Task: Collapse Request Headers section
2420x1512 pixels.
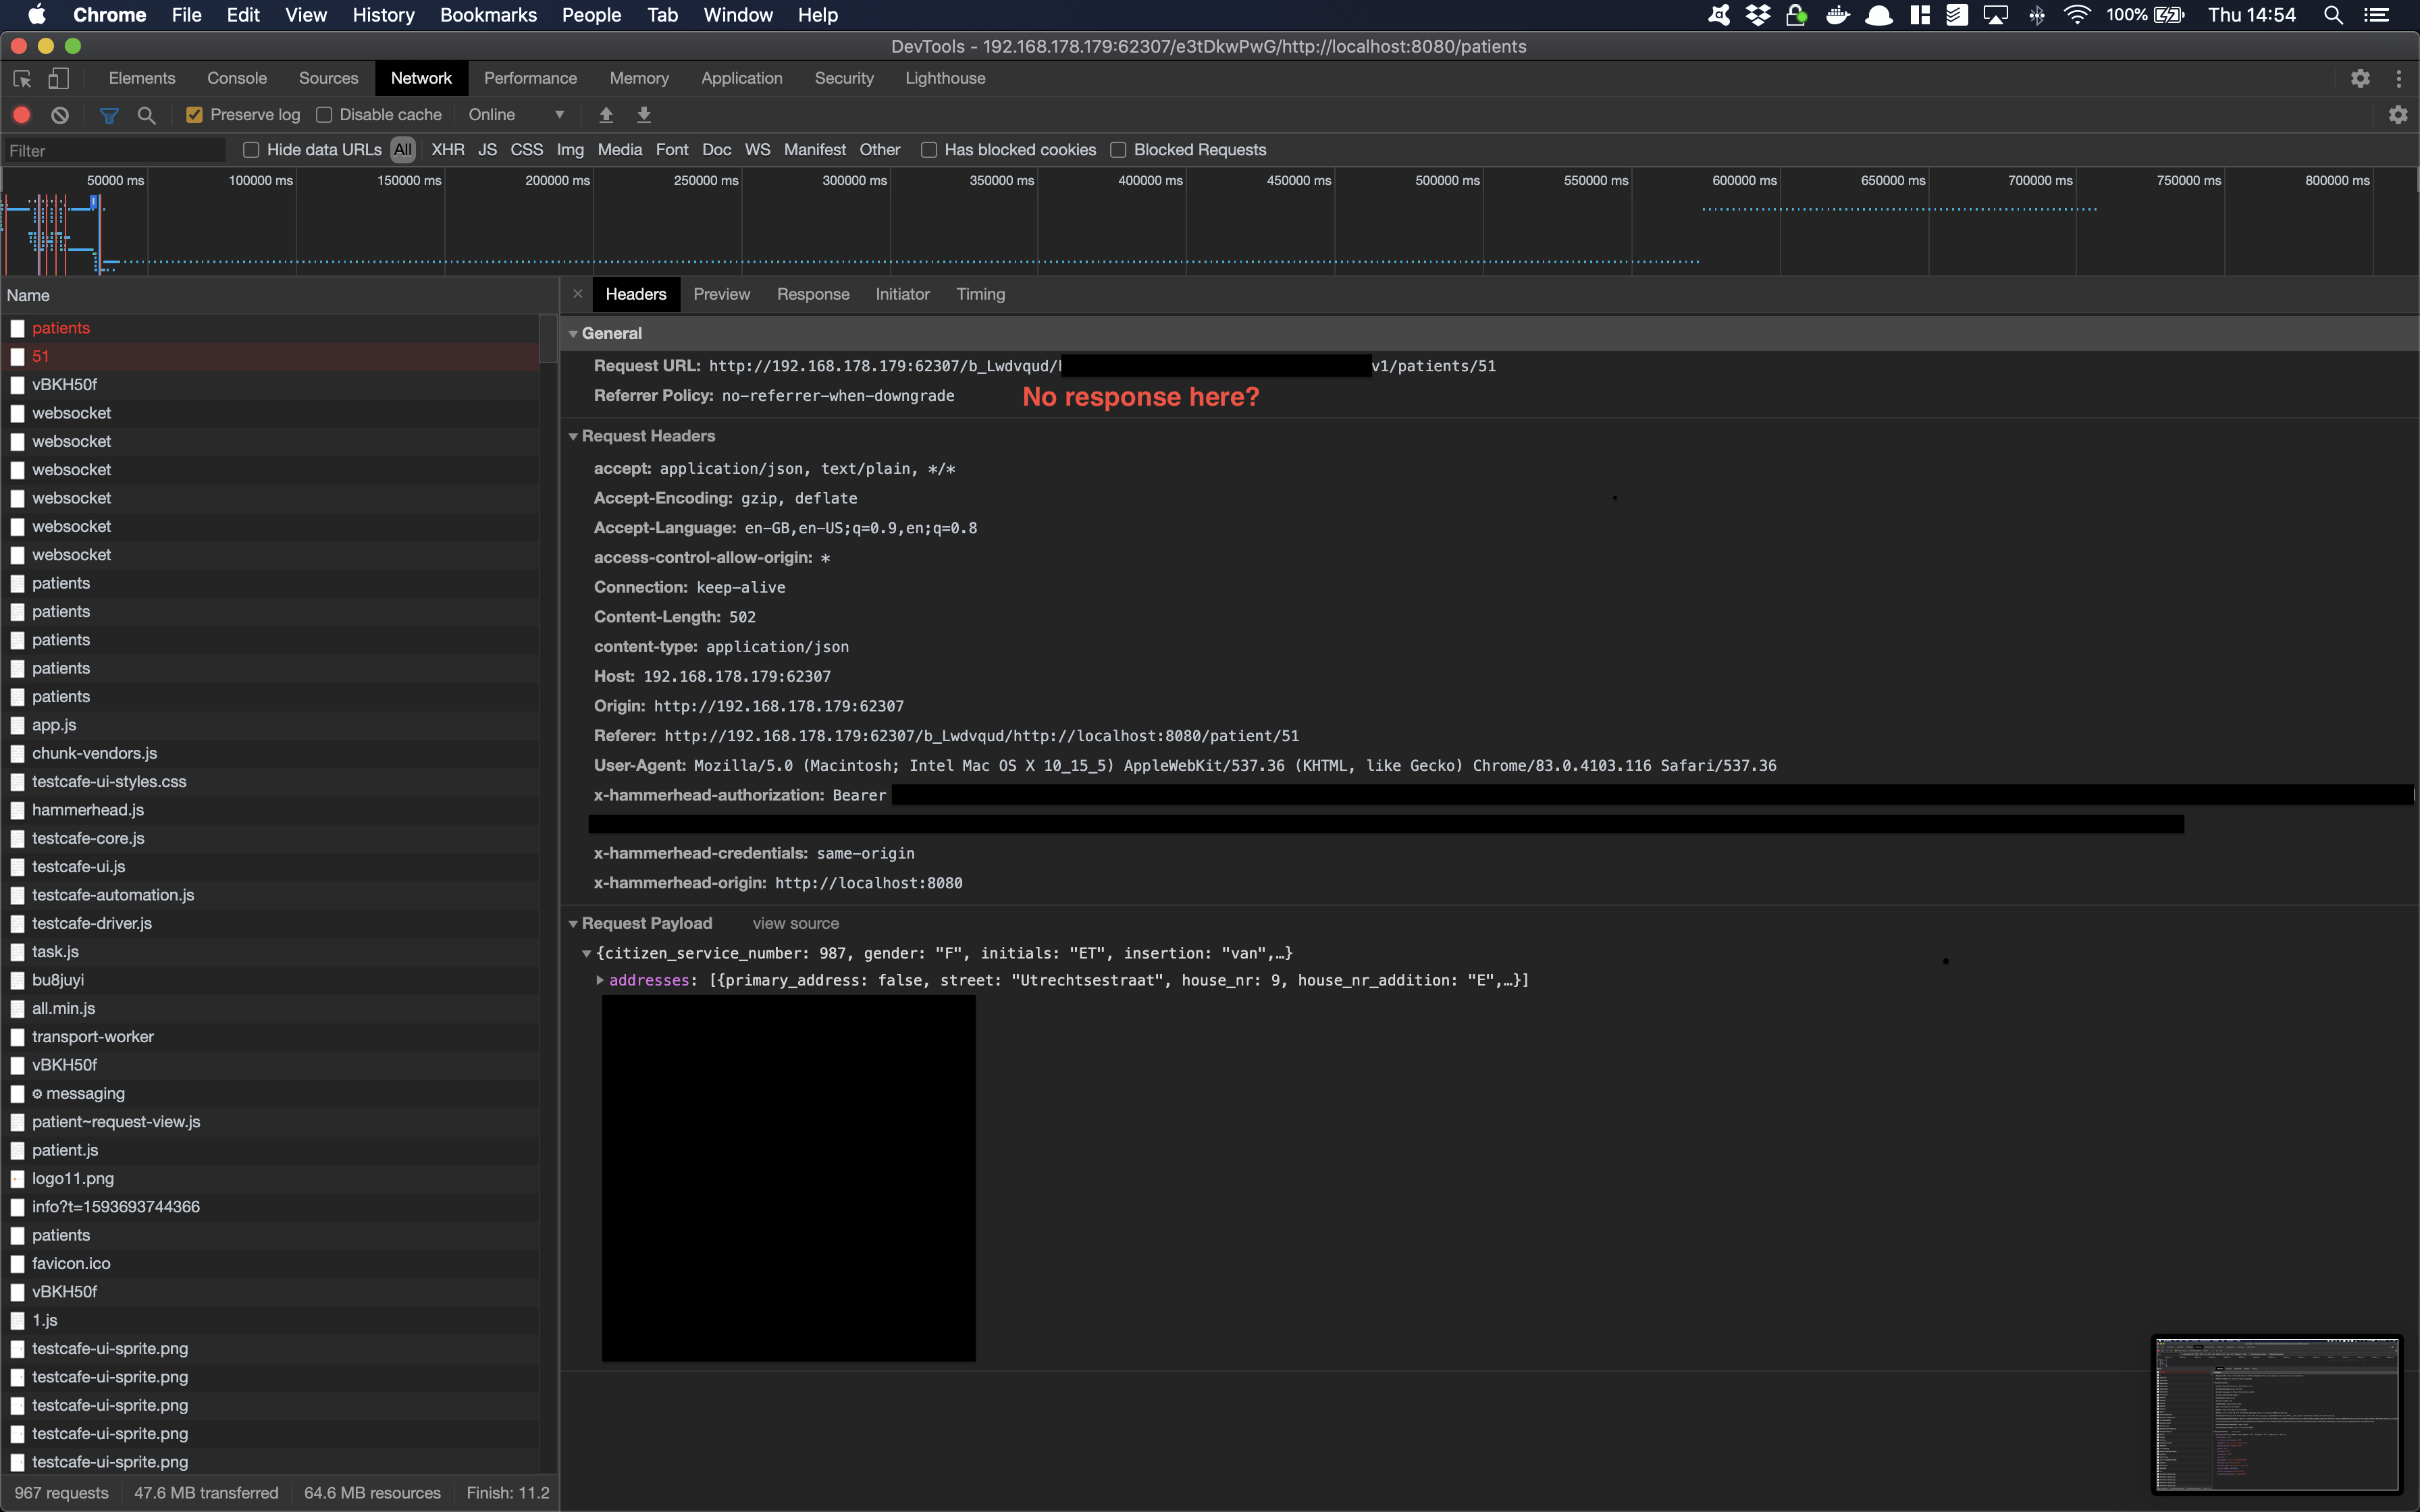Action: [x=574, y=436]
